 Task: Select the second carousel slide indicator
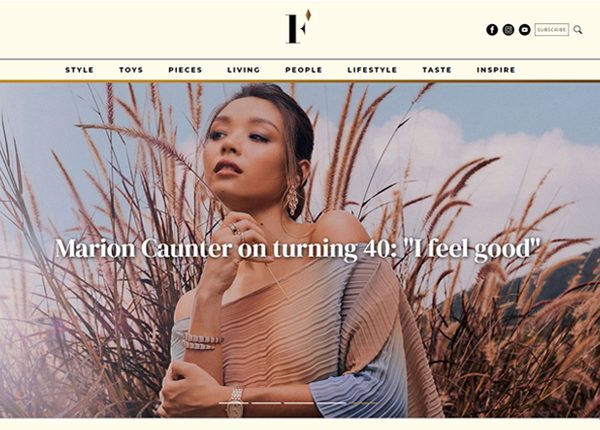tap(266, 403)
